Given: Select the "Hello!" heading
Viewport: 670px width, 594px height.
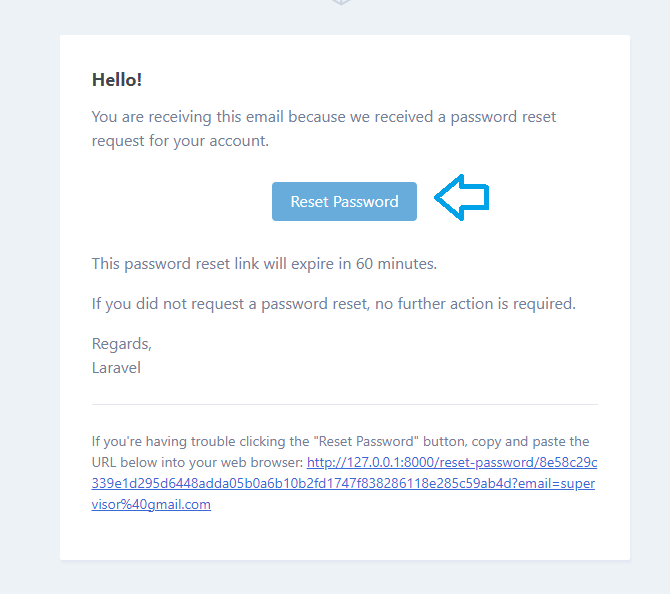Looking at the screenshot, I should 117,80.
